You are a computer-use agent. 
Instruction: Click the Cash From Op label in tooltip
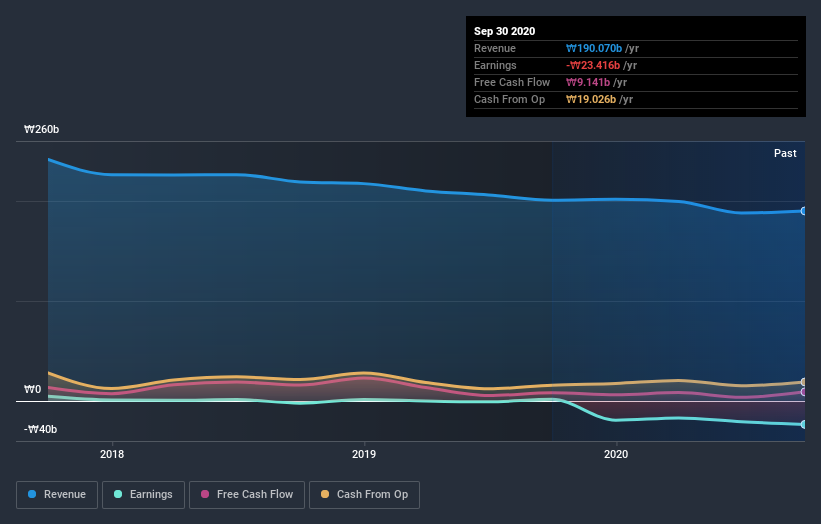(509, 99)
